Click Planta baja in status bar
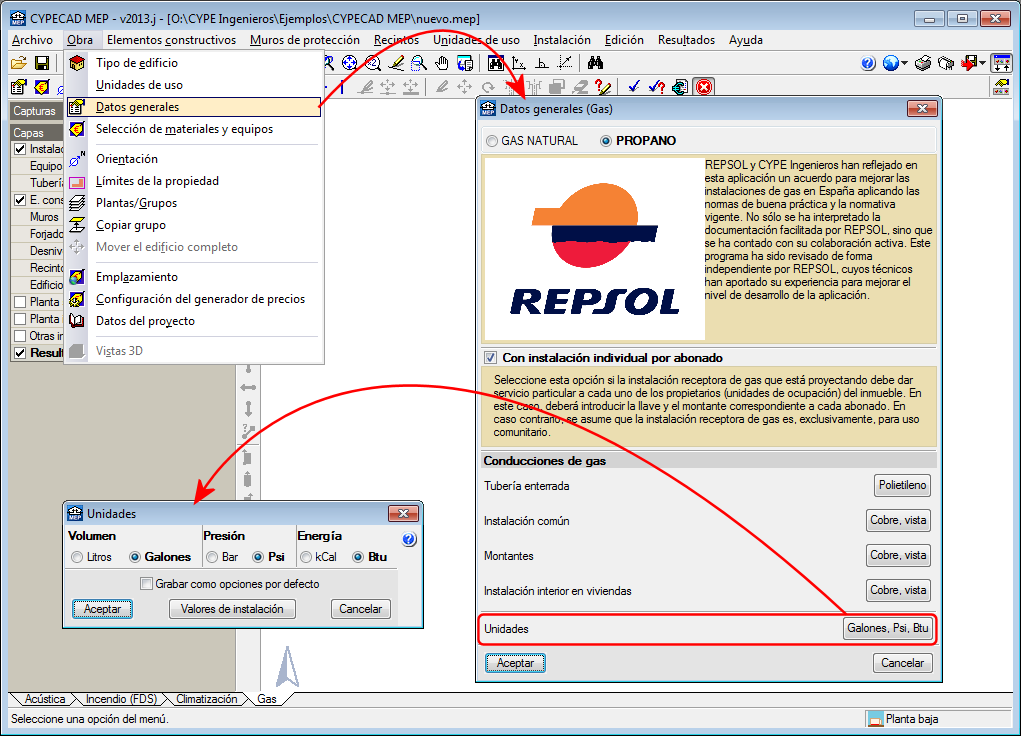Viewport: 1021px width, 736px height. point(911,719)
